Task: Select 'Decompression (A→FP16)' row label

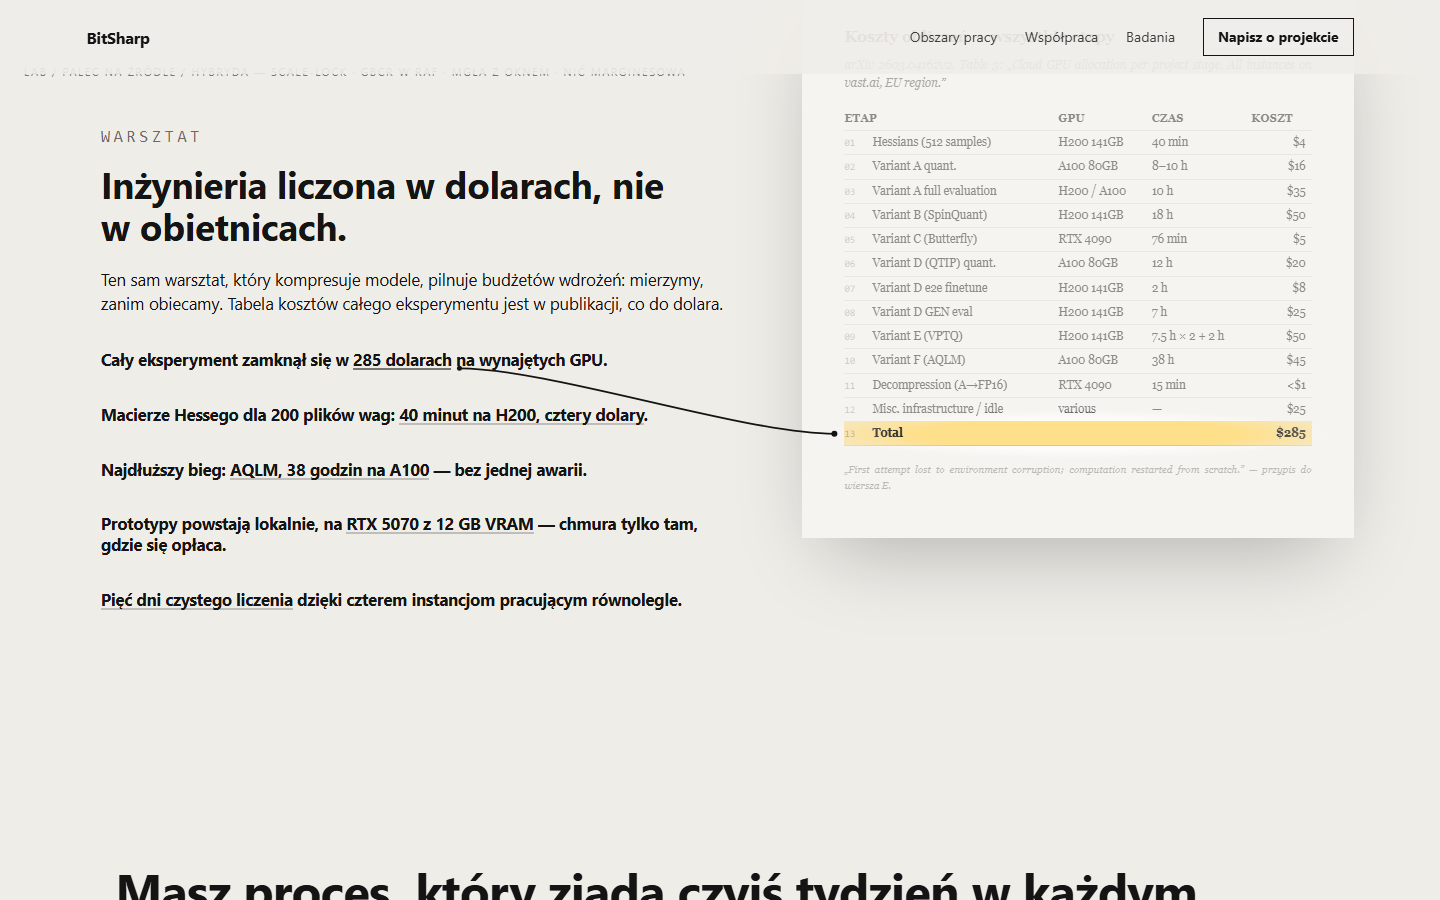Action: [x=939, y=385]
